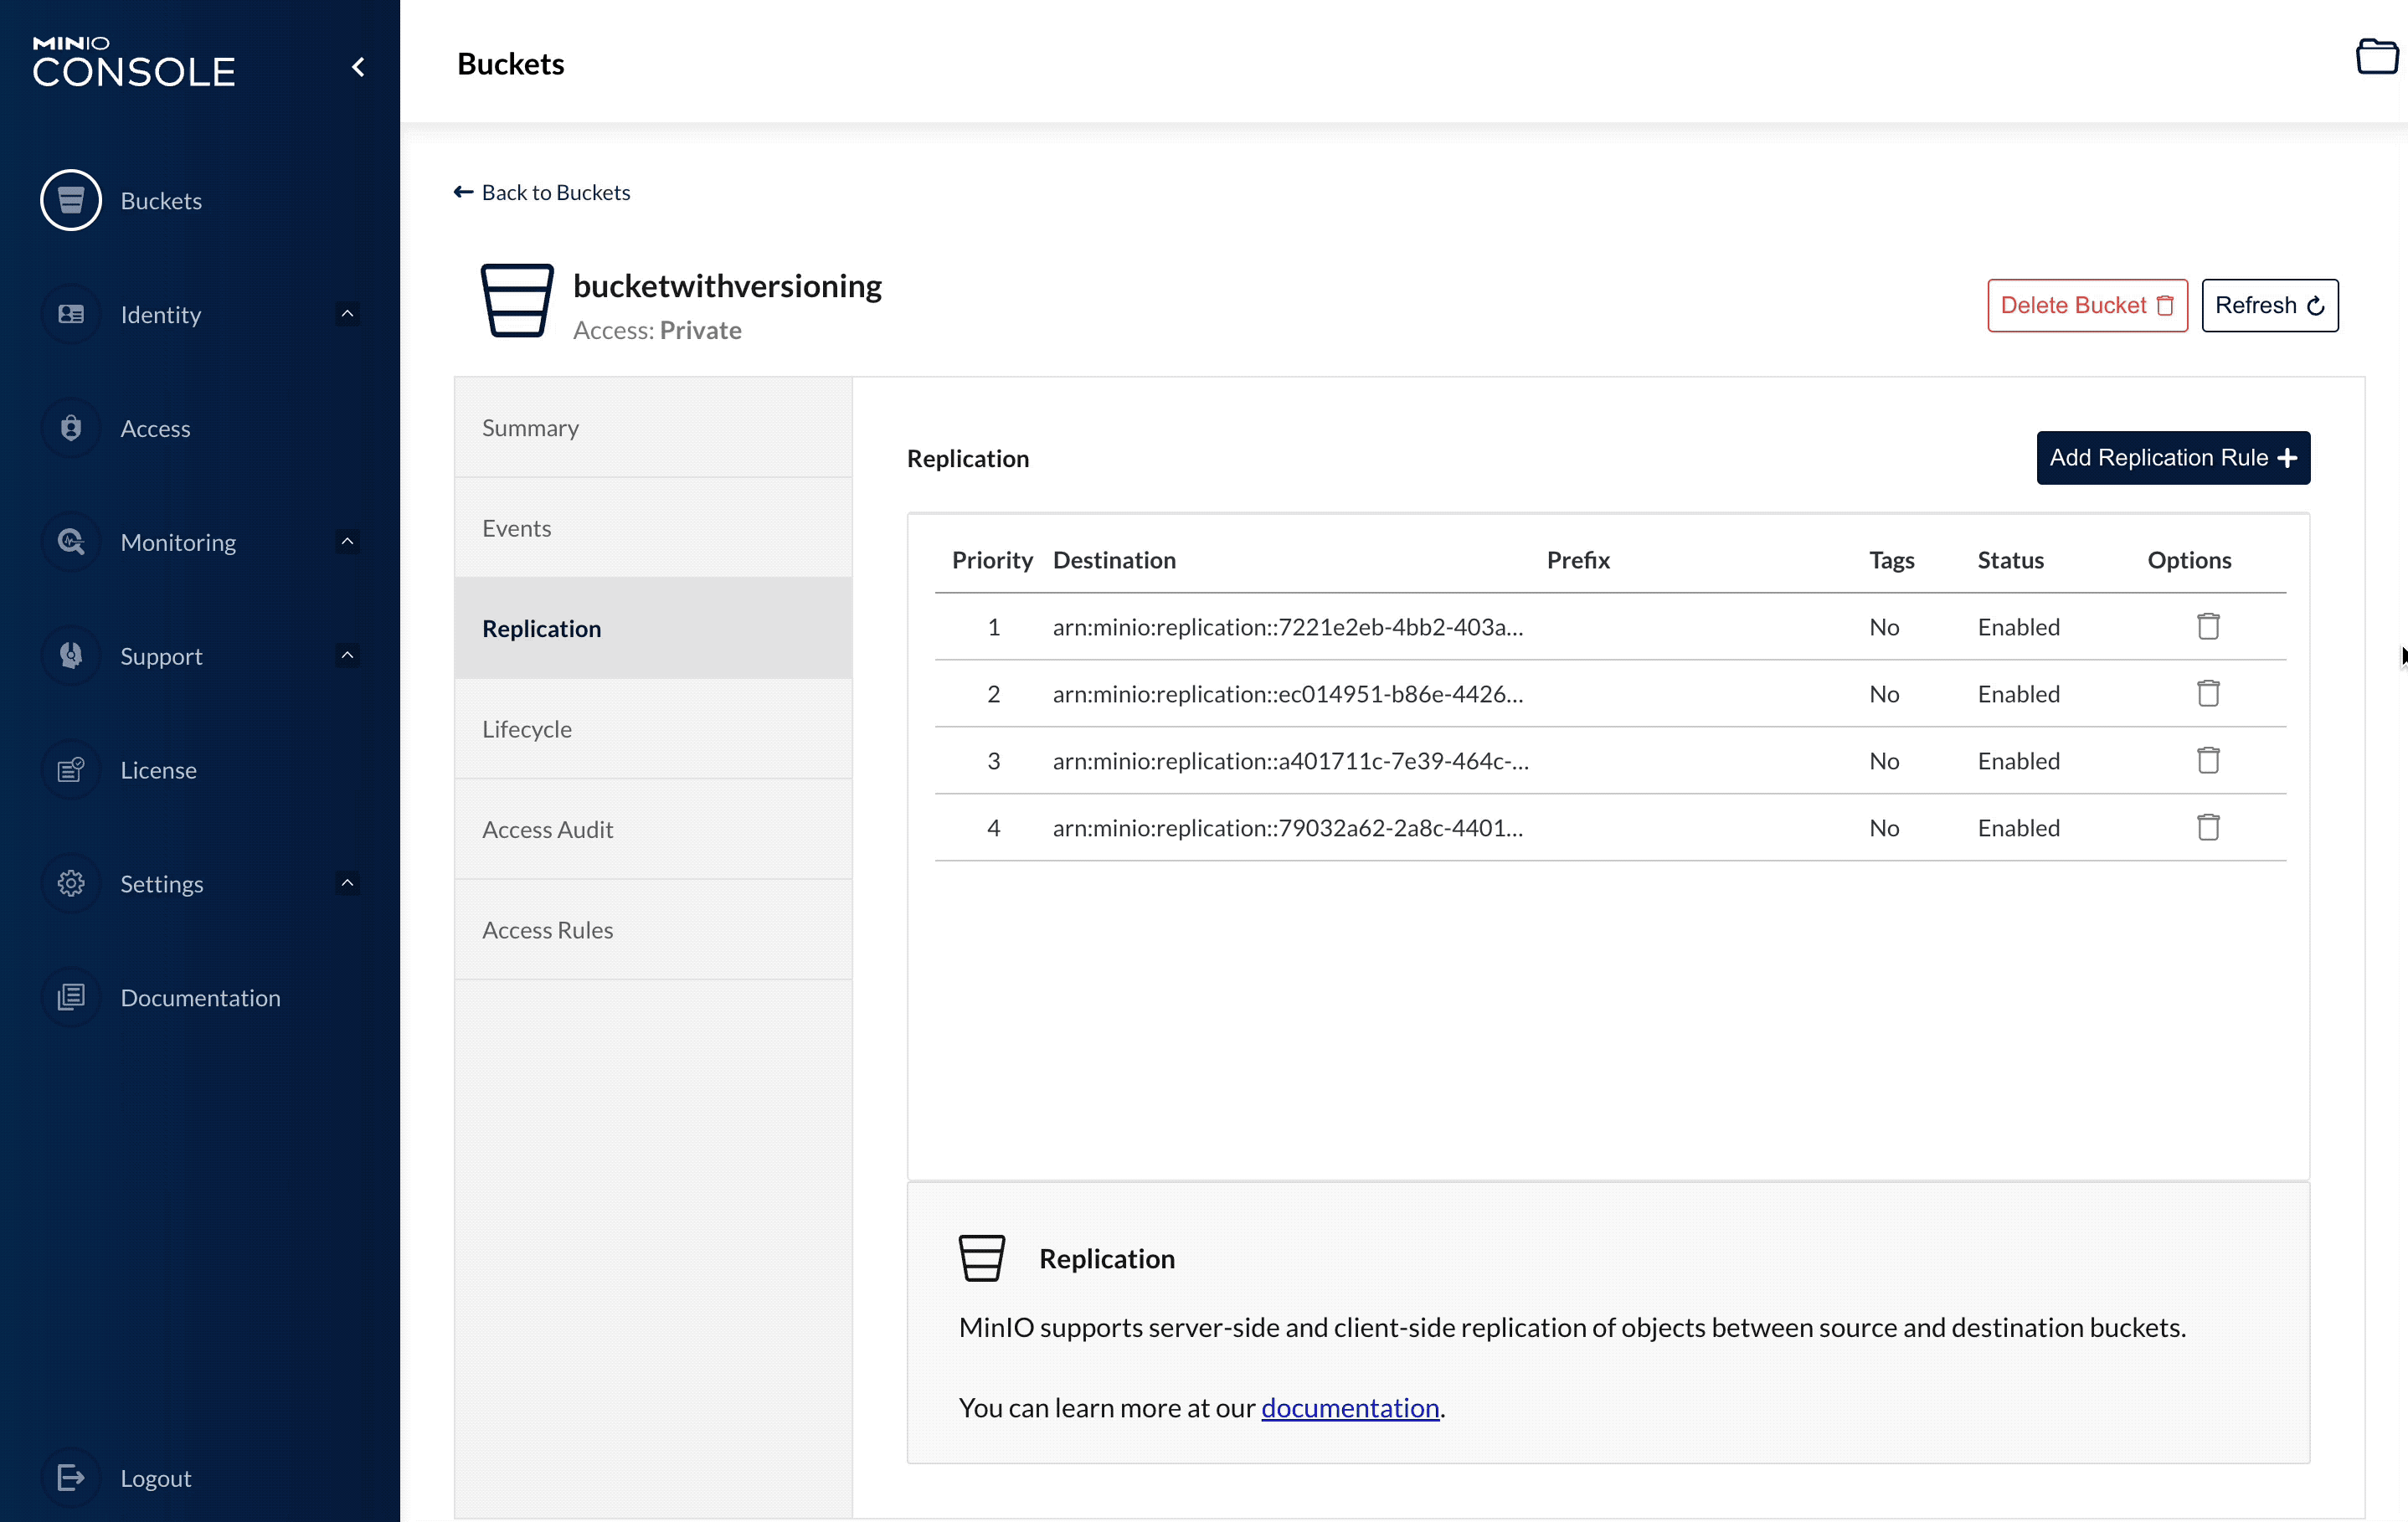The width and height of the screenshot is (2408, 1522).
Task: Click the Access lock icon in sidebar
Action: 70,428
